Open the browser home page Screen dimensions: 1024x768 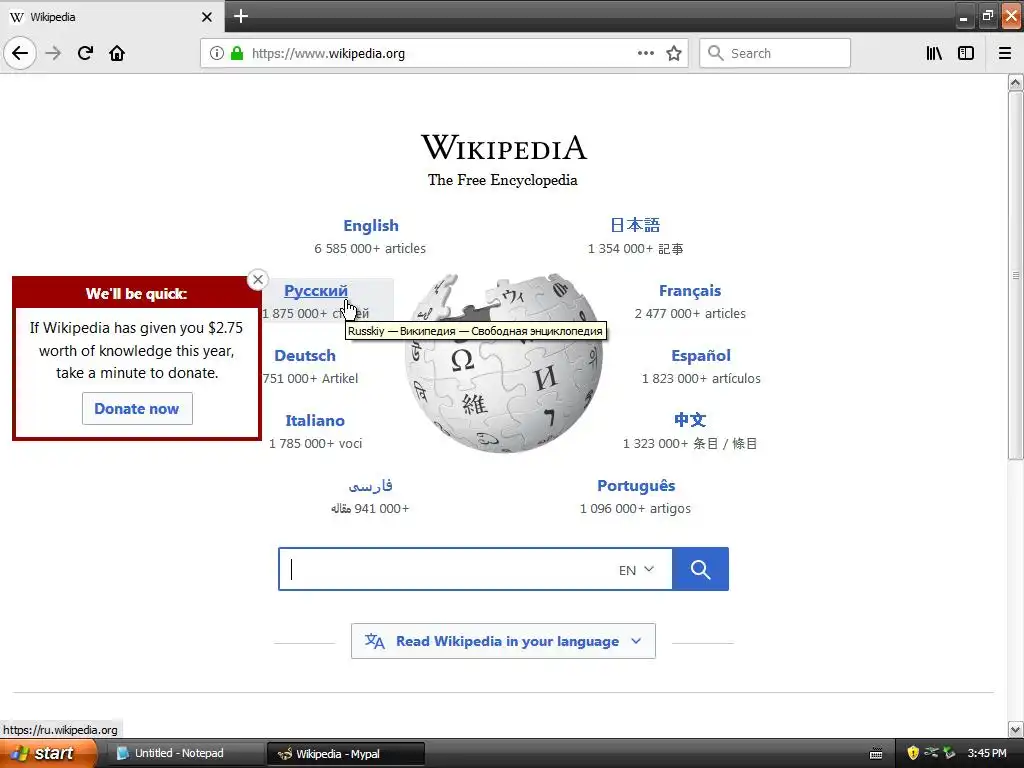point(117,53)
